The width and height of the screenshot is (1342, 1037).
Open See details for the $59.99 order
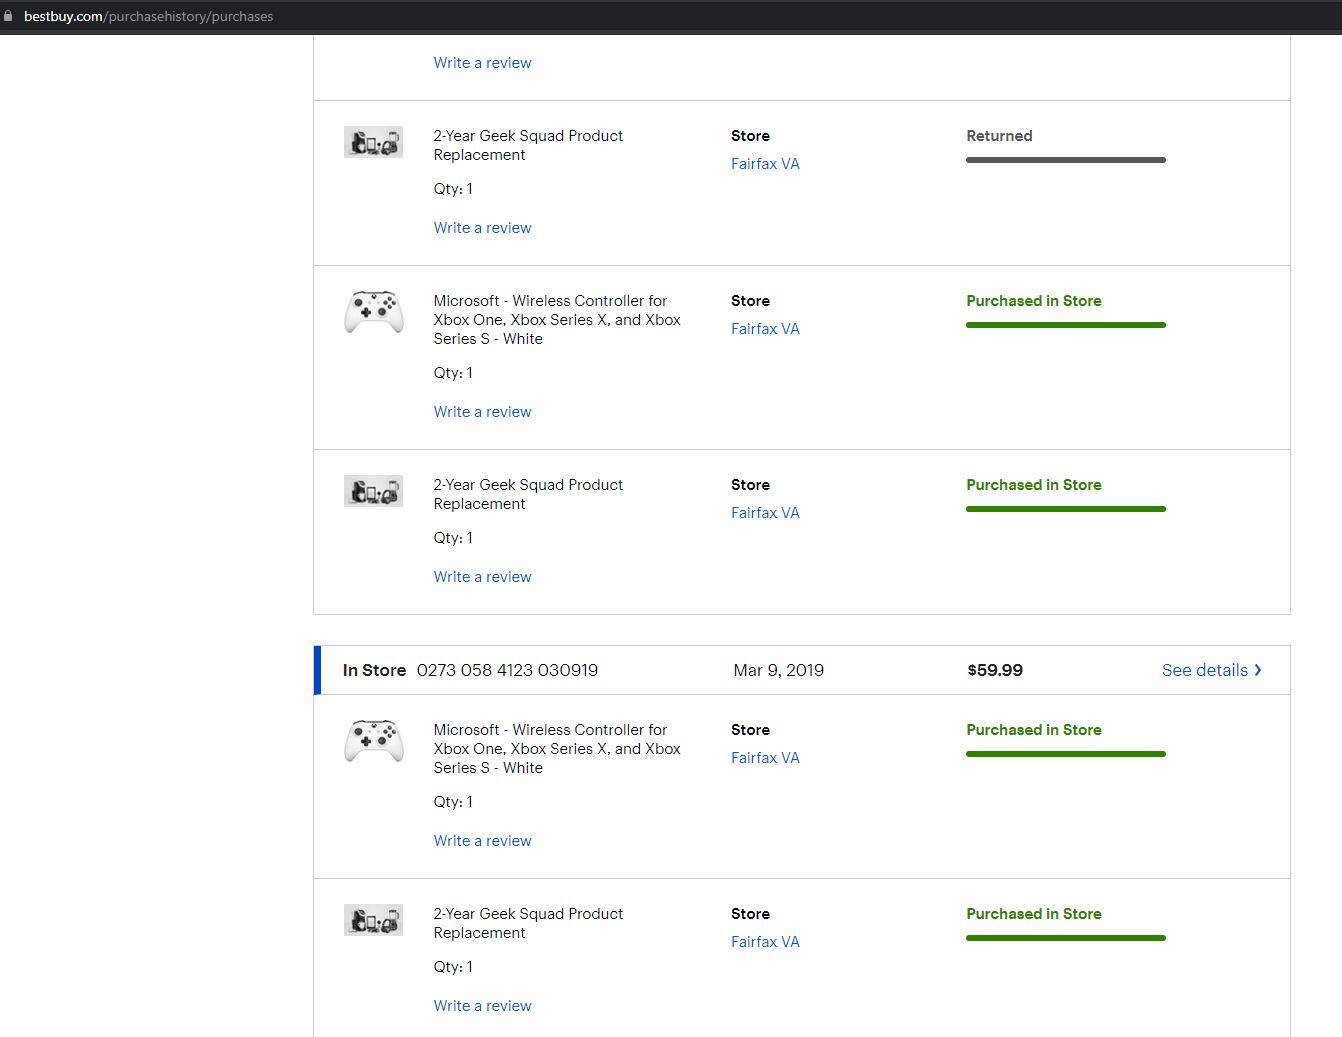pyautogui.click(x=1204, y=670)
